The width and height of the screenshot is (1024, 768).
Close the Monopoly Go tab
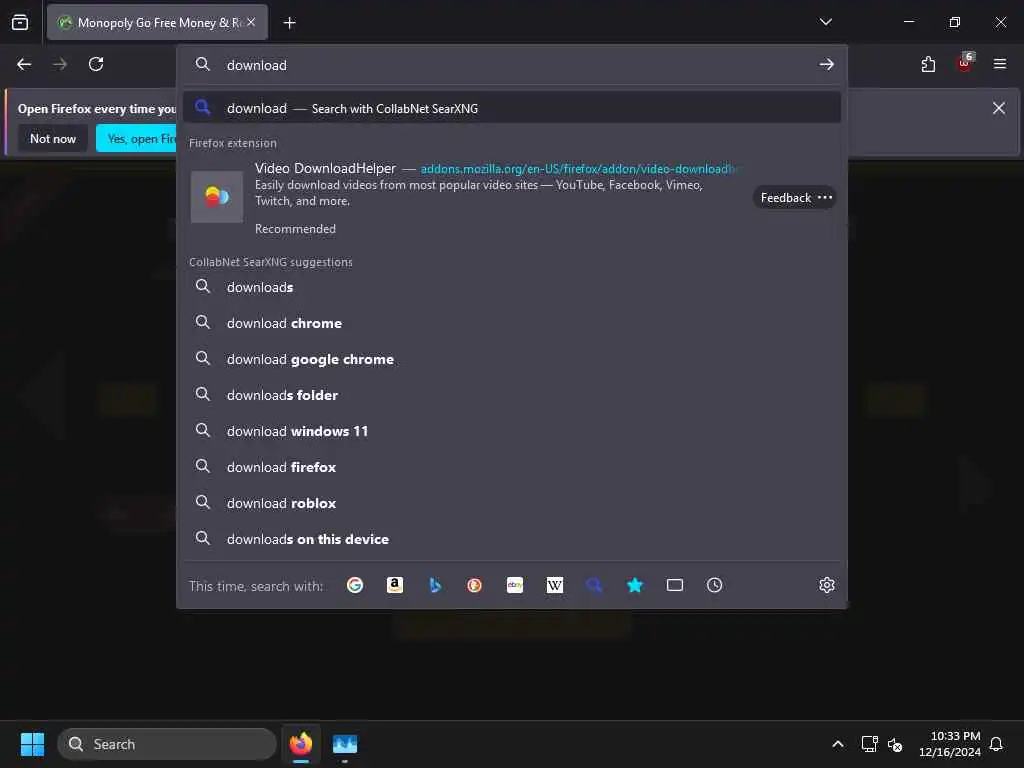point(251,22)
